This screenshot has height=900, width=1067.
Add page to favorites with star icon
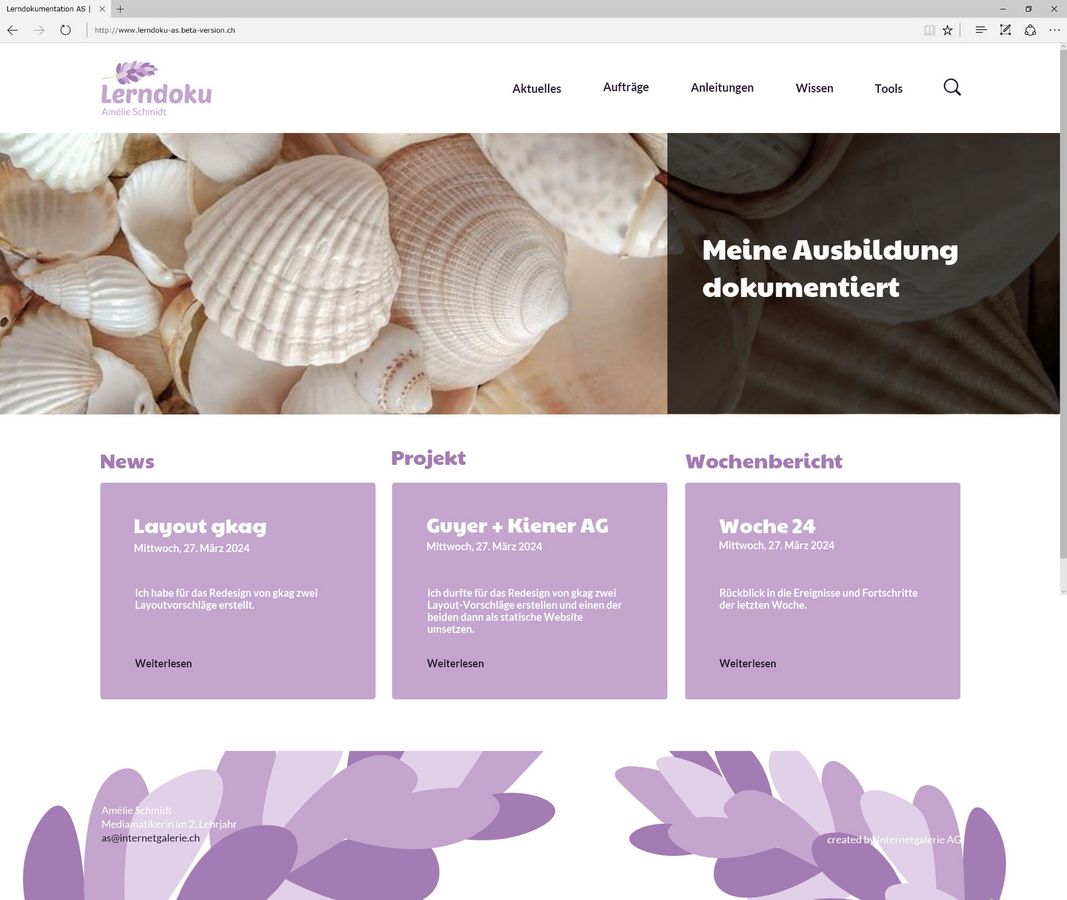coord(947,30)
